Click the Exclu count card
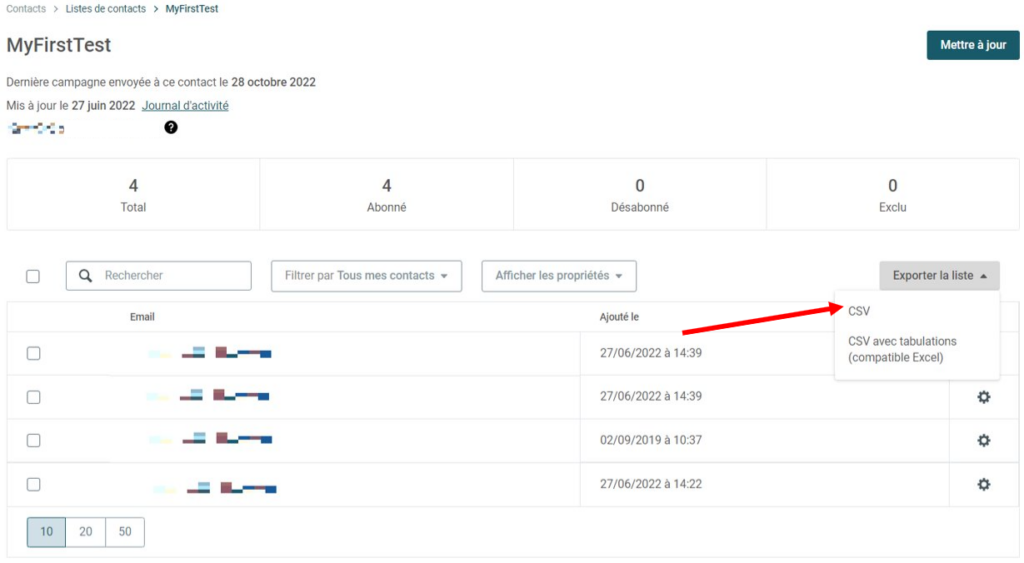This screenshot has height=563, width=1024. point(893,194)
